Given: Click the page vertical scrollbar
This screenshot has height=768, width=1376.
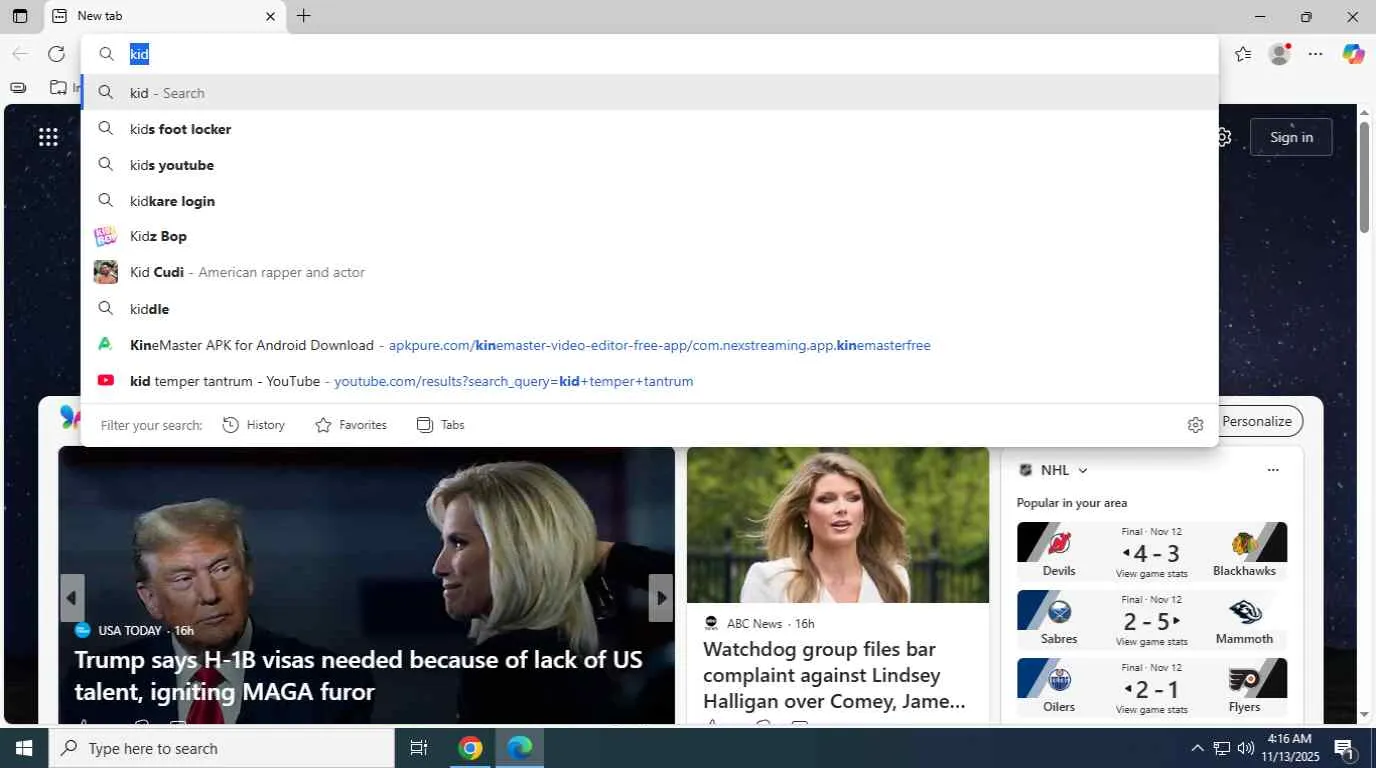Looking at the screenshot, I should pyautogui.click(x=1364, y=179).
